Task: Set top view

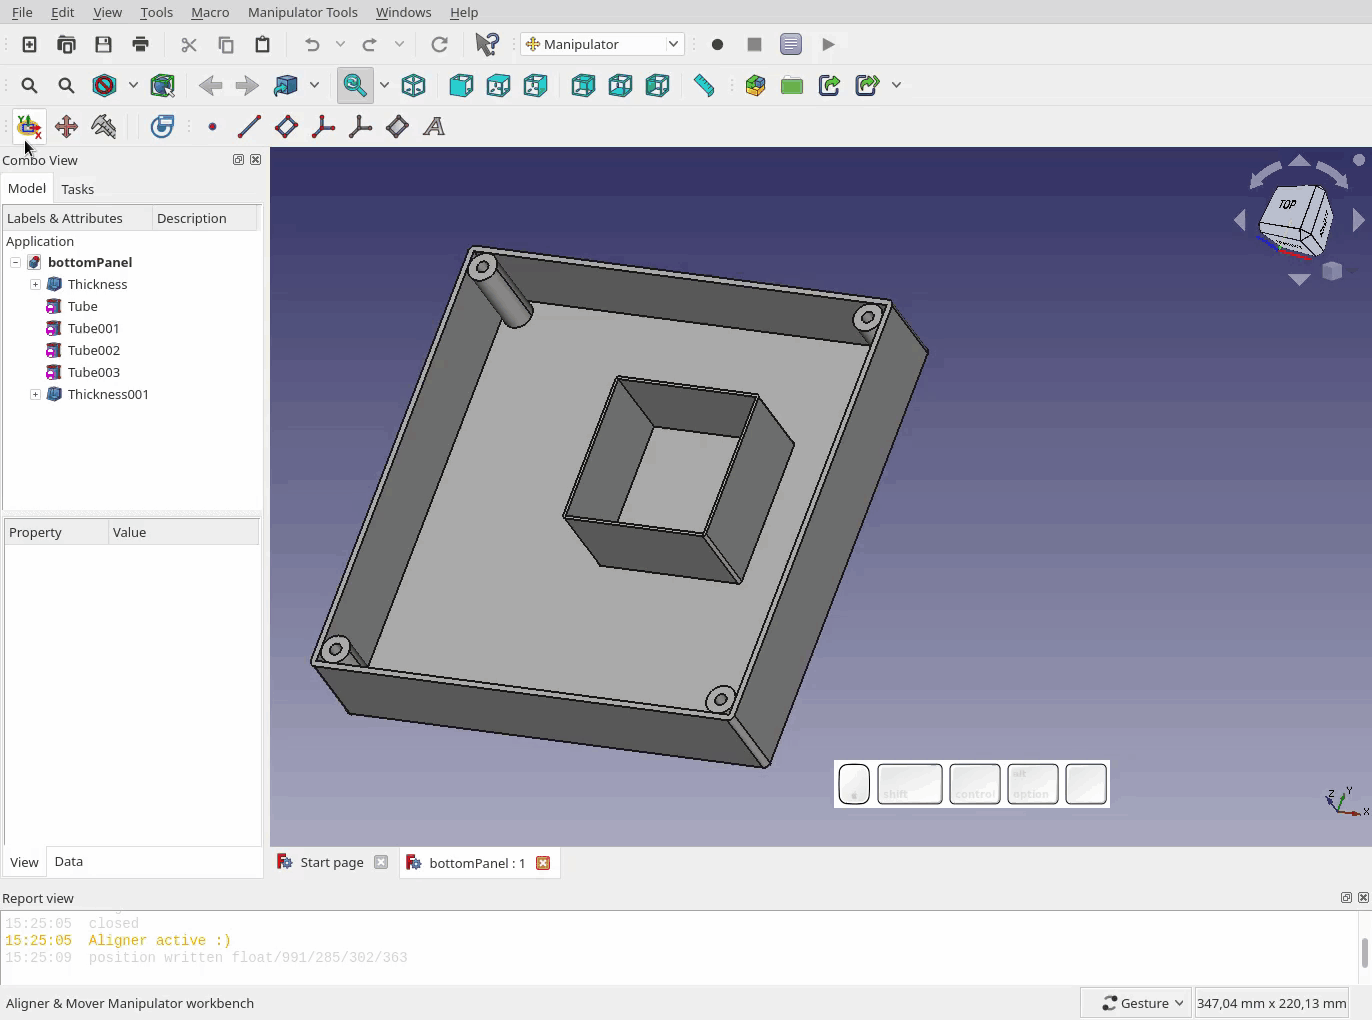Action: 498,85
